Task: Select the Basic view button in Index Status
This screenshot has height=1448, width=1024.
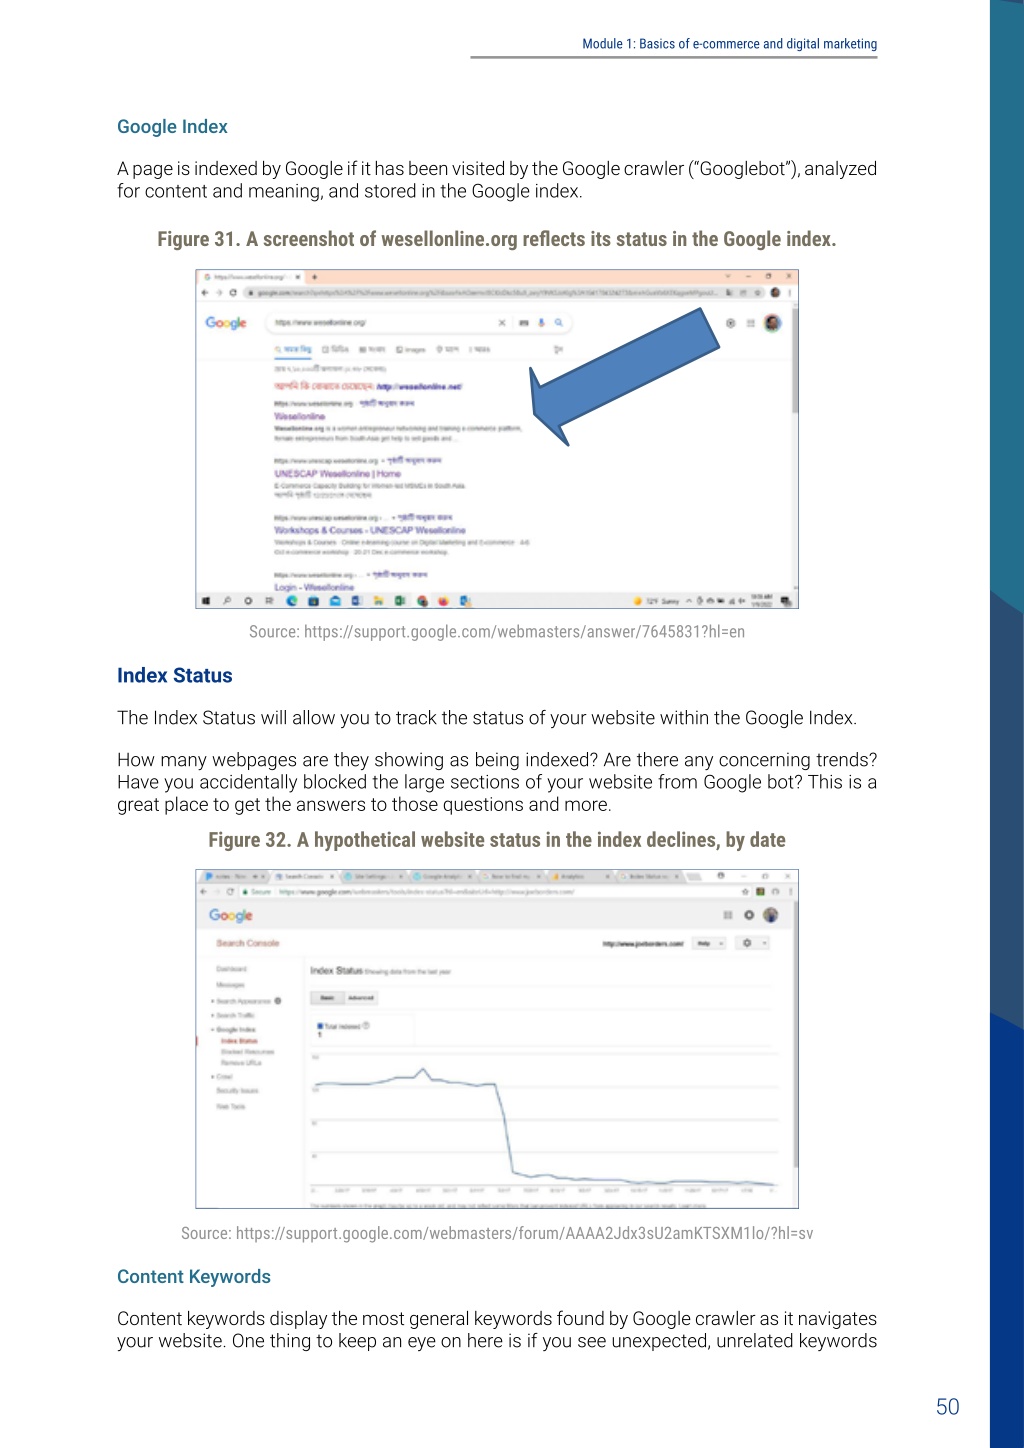Action: 327,998
